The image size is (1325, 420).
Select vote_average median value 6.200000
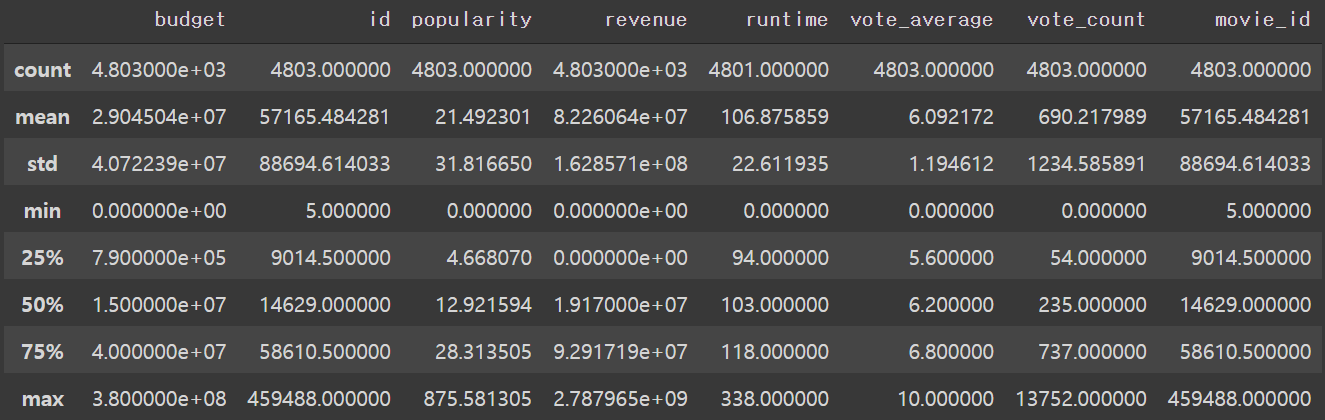point(952,305)
